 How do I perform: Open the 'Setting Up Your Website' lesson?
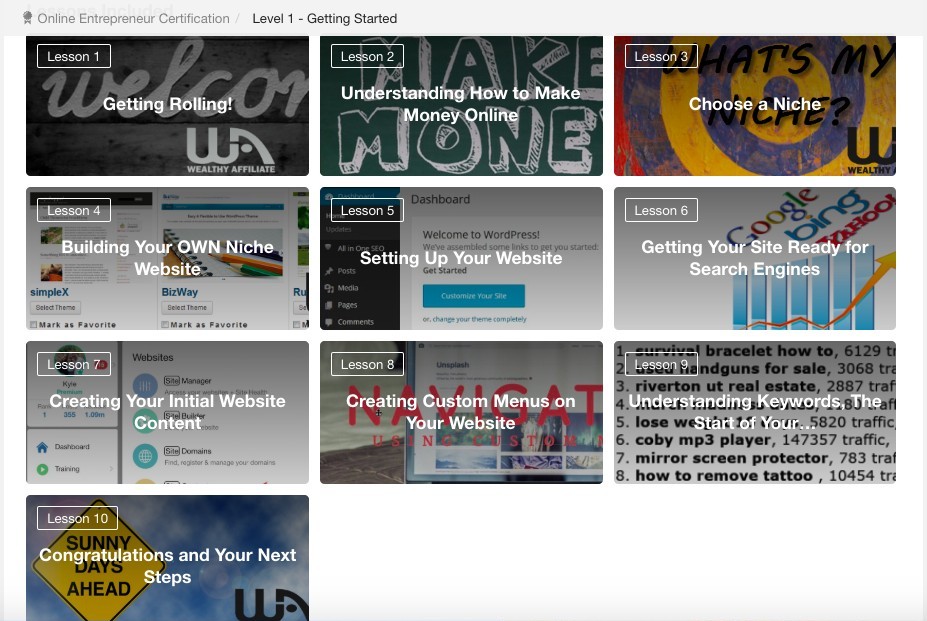[461, 258]
